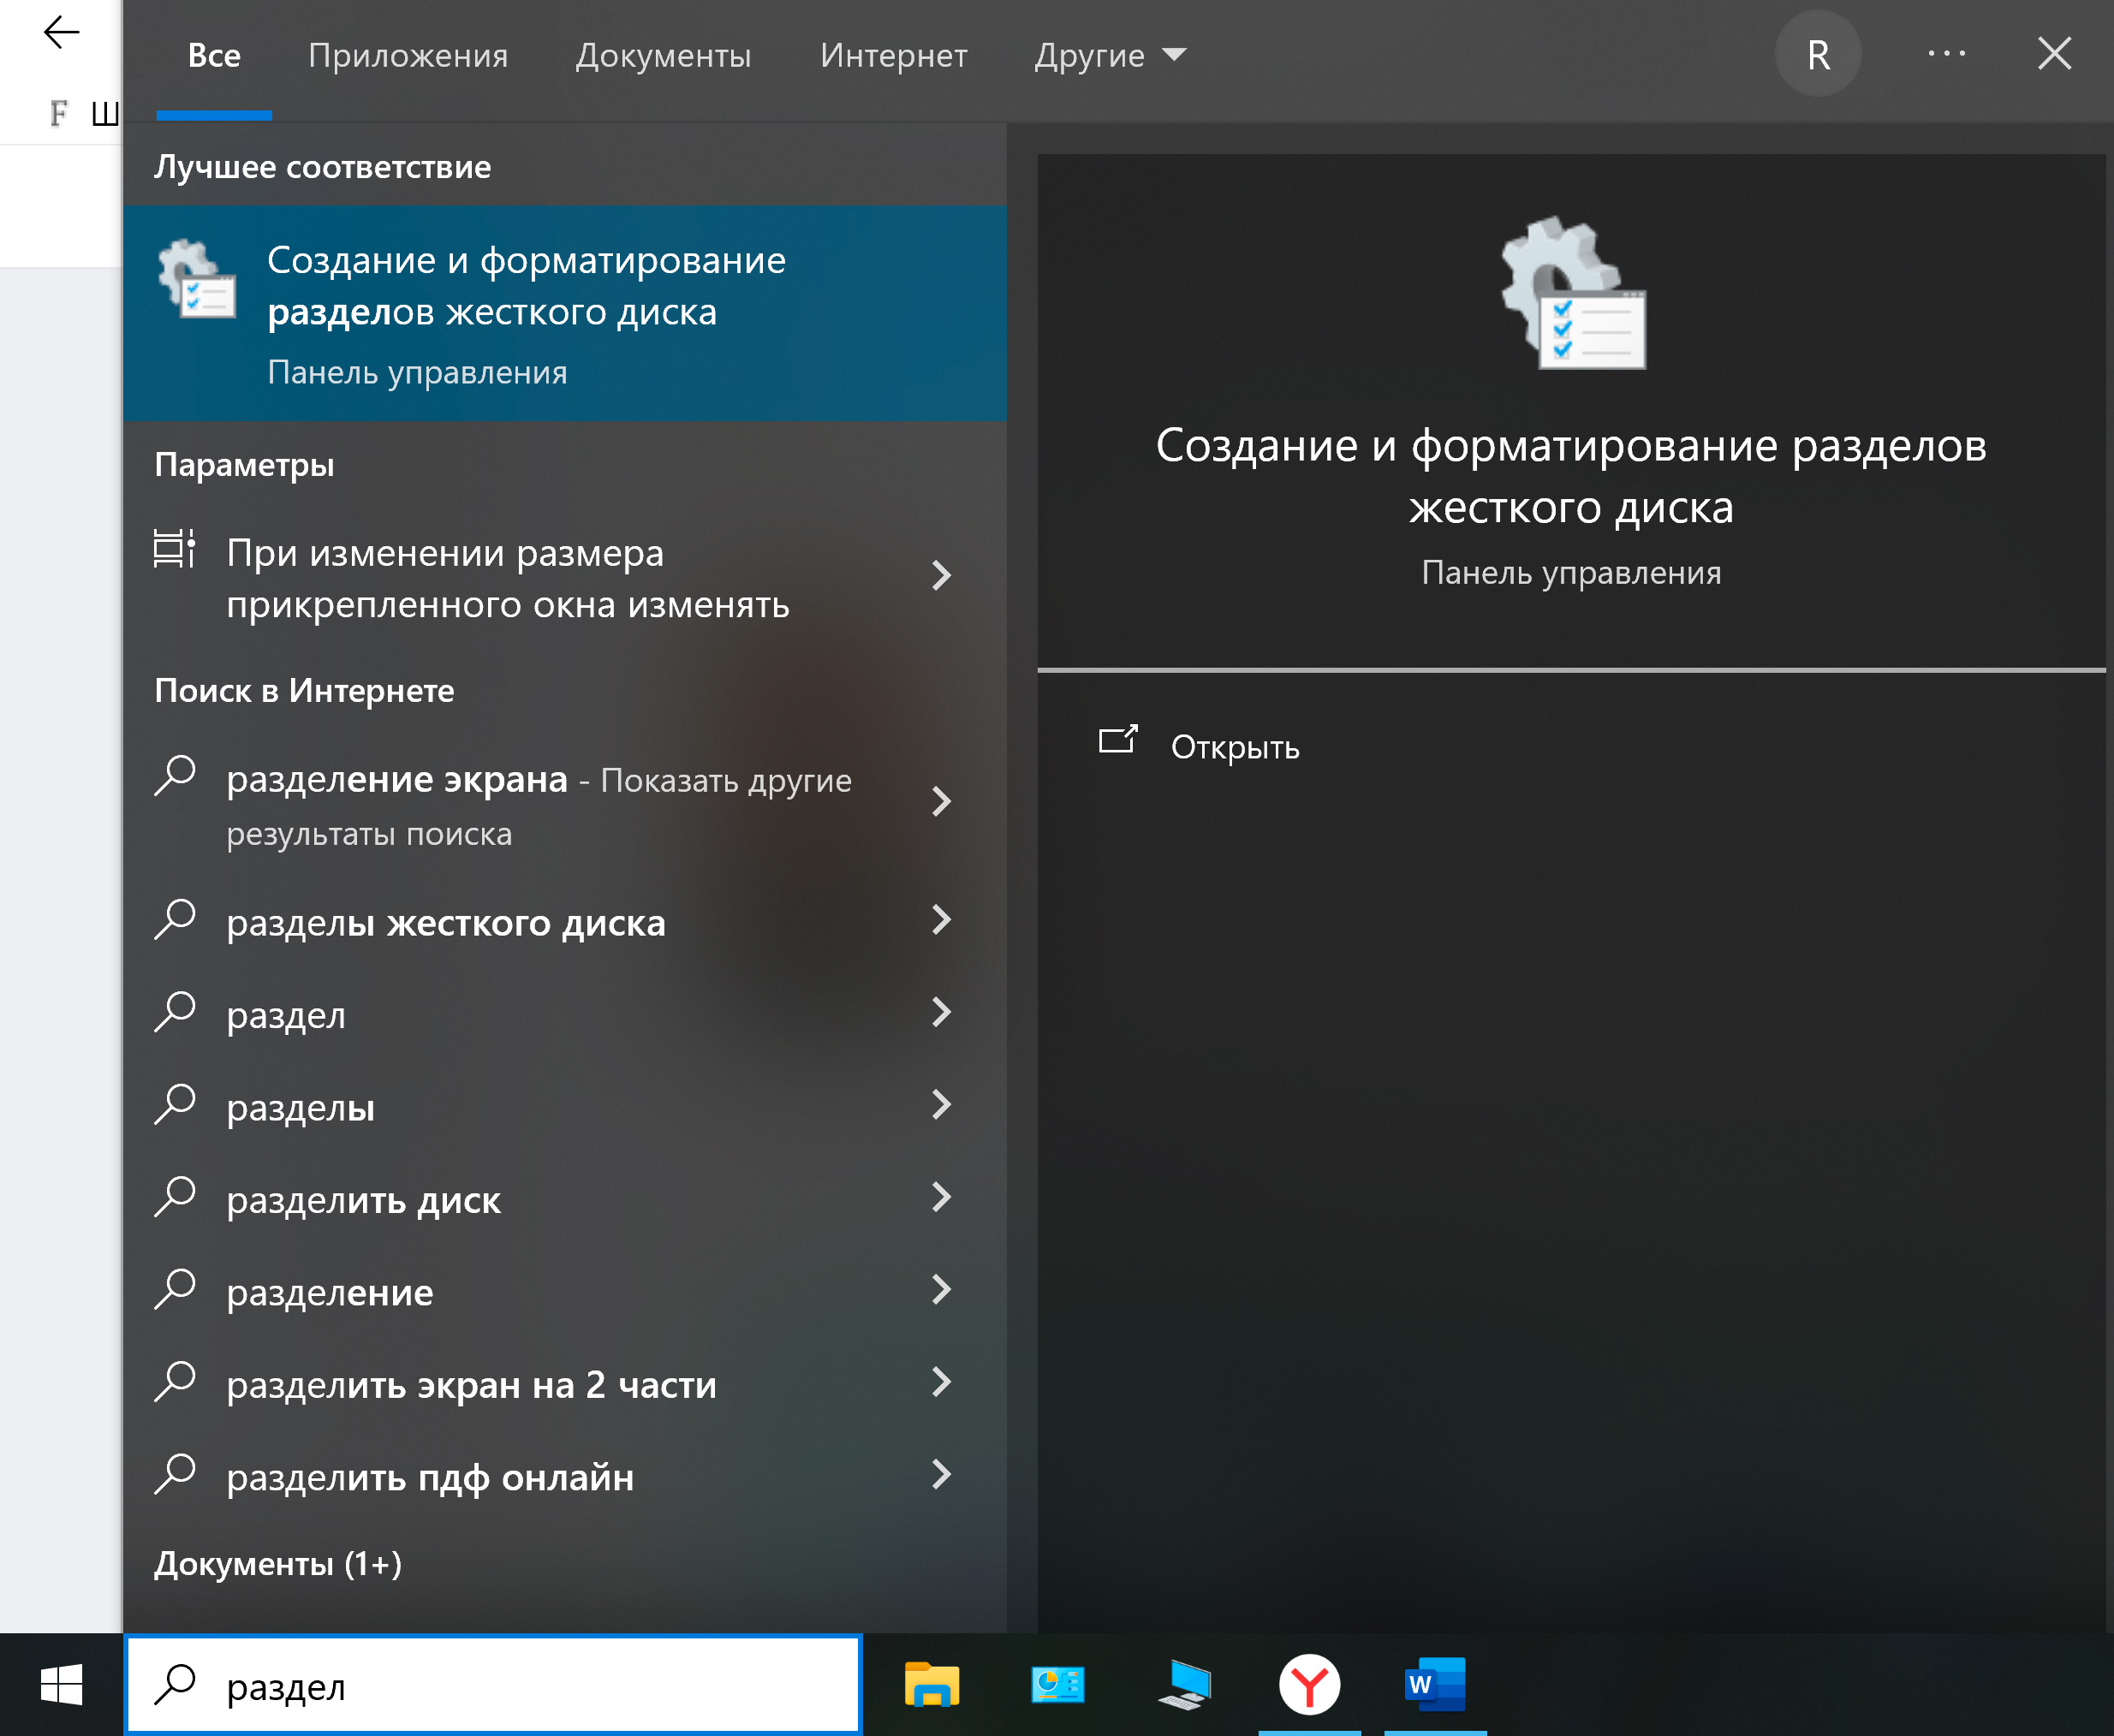Click the large gear checklist icon in preview
This screenshot has width=2114, height=1736.
coord(1572,293)
